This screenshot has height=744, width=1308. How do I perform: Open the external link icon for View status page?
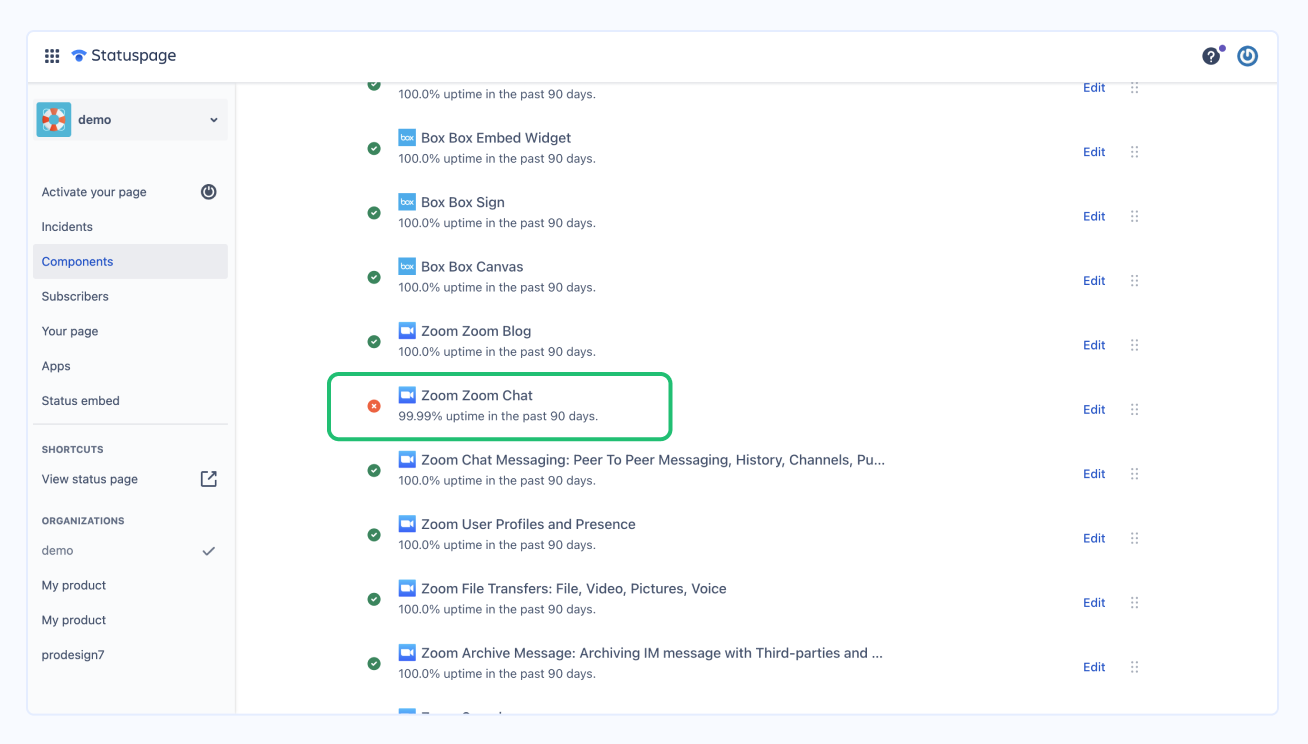pyautogui.click(x=208, y=478)
